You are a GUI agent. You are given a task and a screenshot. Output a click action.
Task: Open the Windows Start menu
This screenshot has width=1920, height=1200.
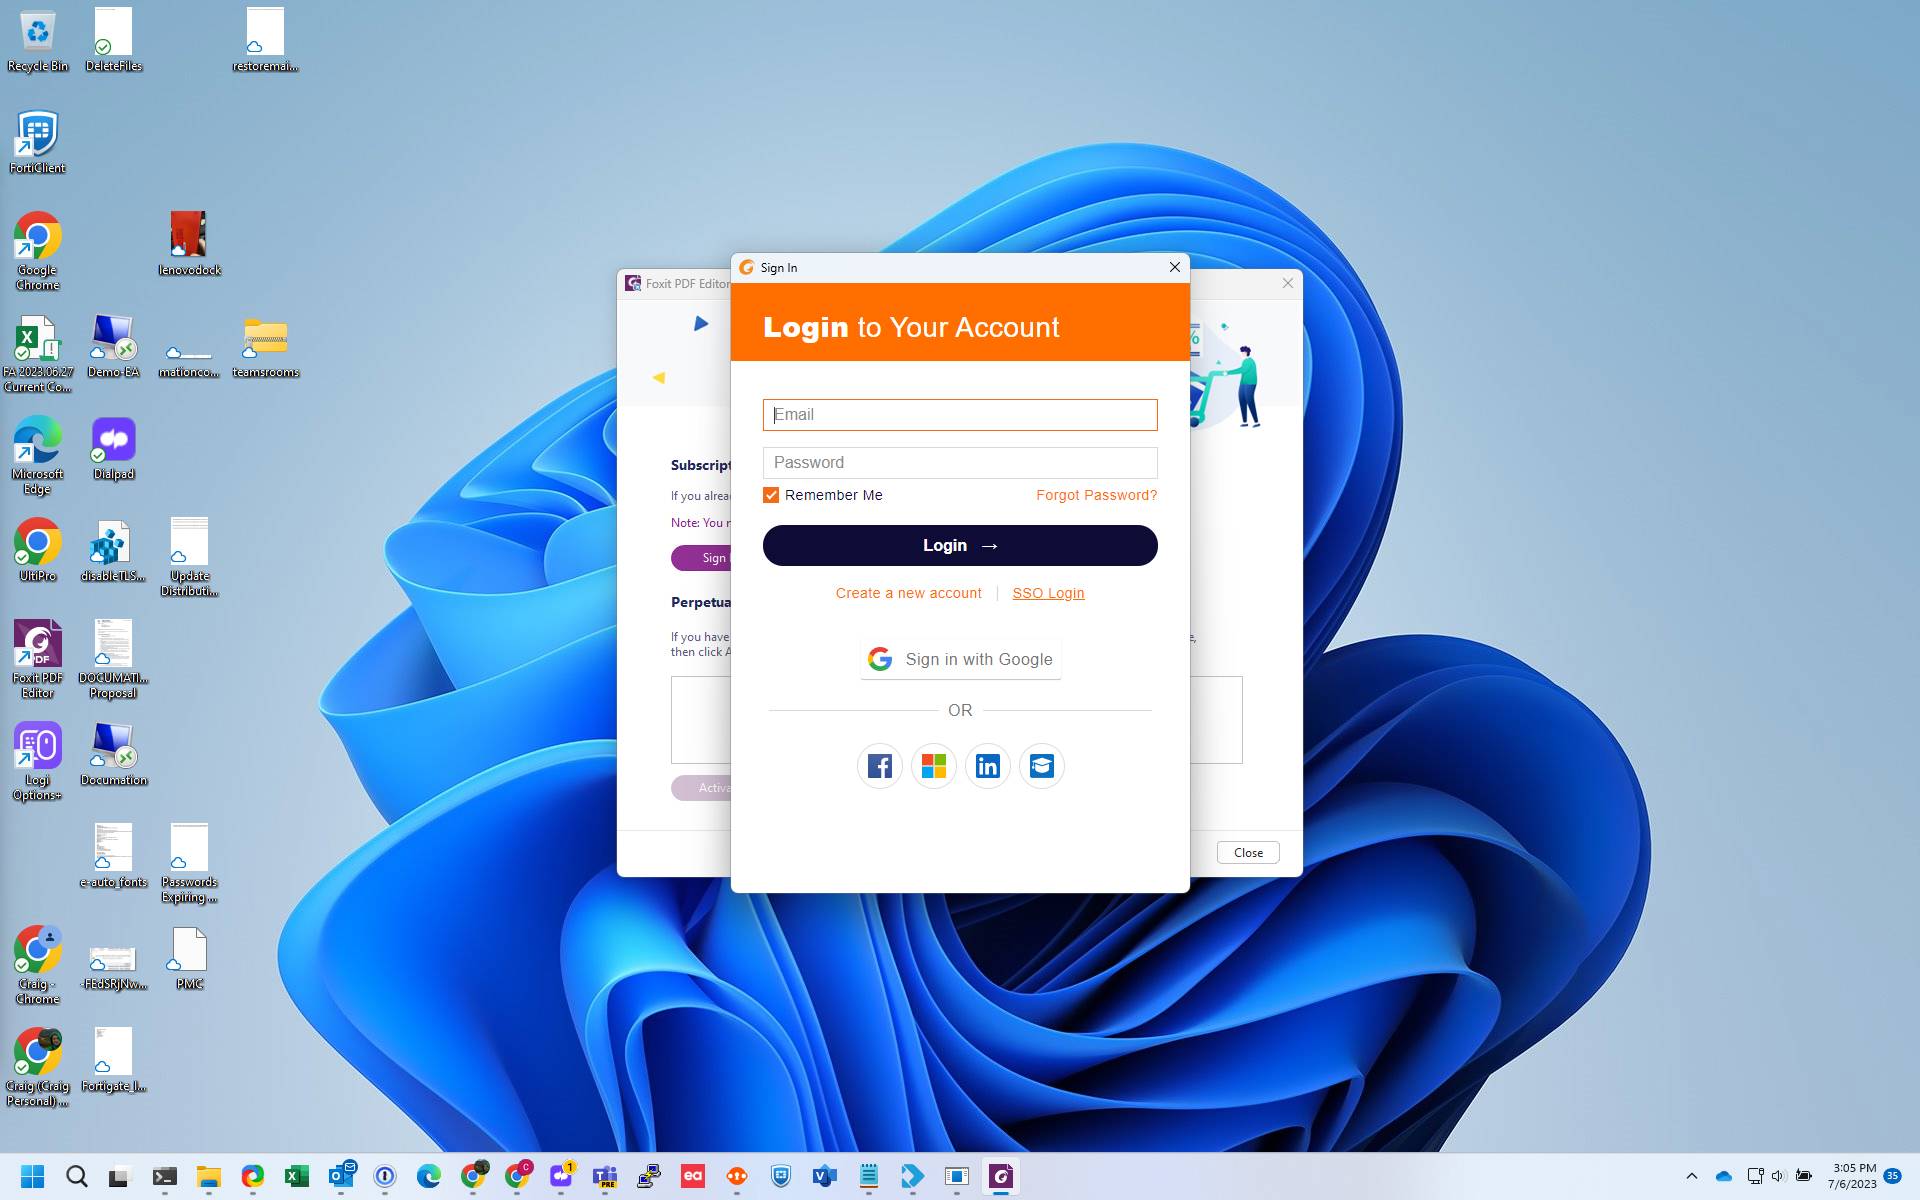pos(33,1177)
